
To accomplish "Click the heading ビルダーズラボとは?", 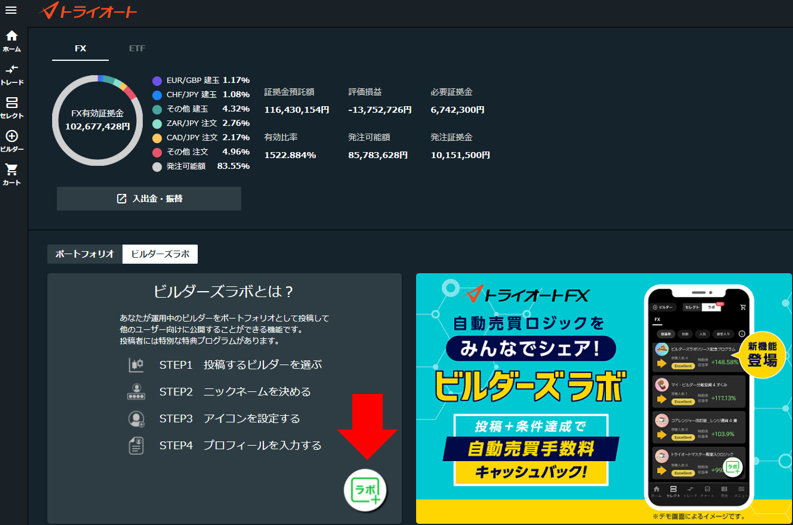I will [x=224, y=291].
